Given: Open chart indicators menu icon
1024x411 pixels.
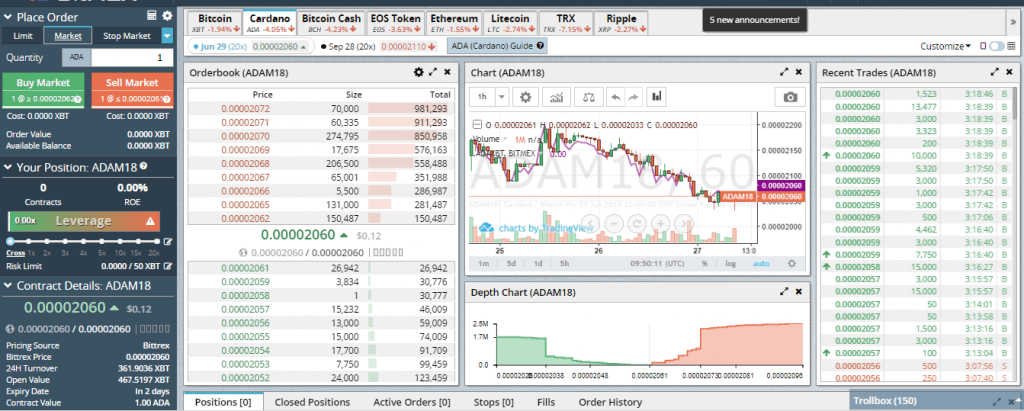Looking at the screenshot, I should (x=557, y=97).
